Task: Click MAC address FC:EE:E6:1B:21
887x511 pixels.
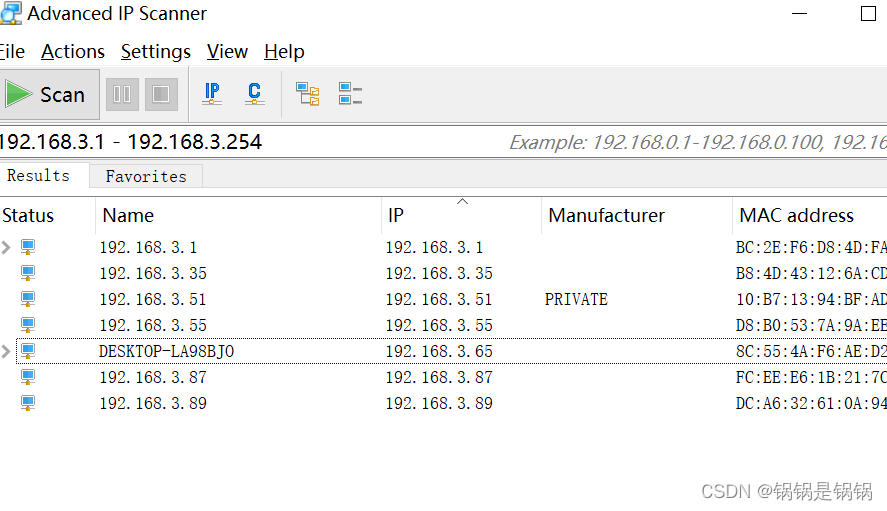Action: [x=811, y=377]
